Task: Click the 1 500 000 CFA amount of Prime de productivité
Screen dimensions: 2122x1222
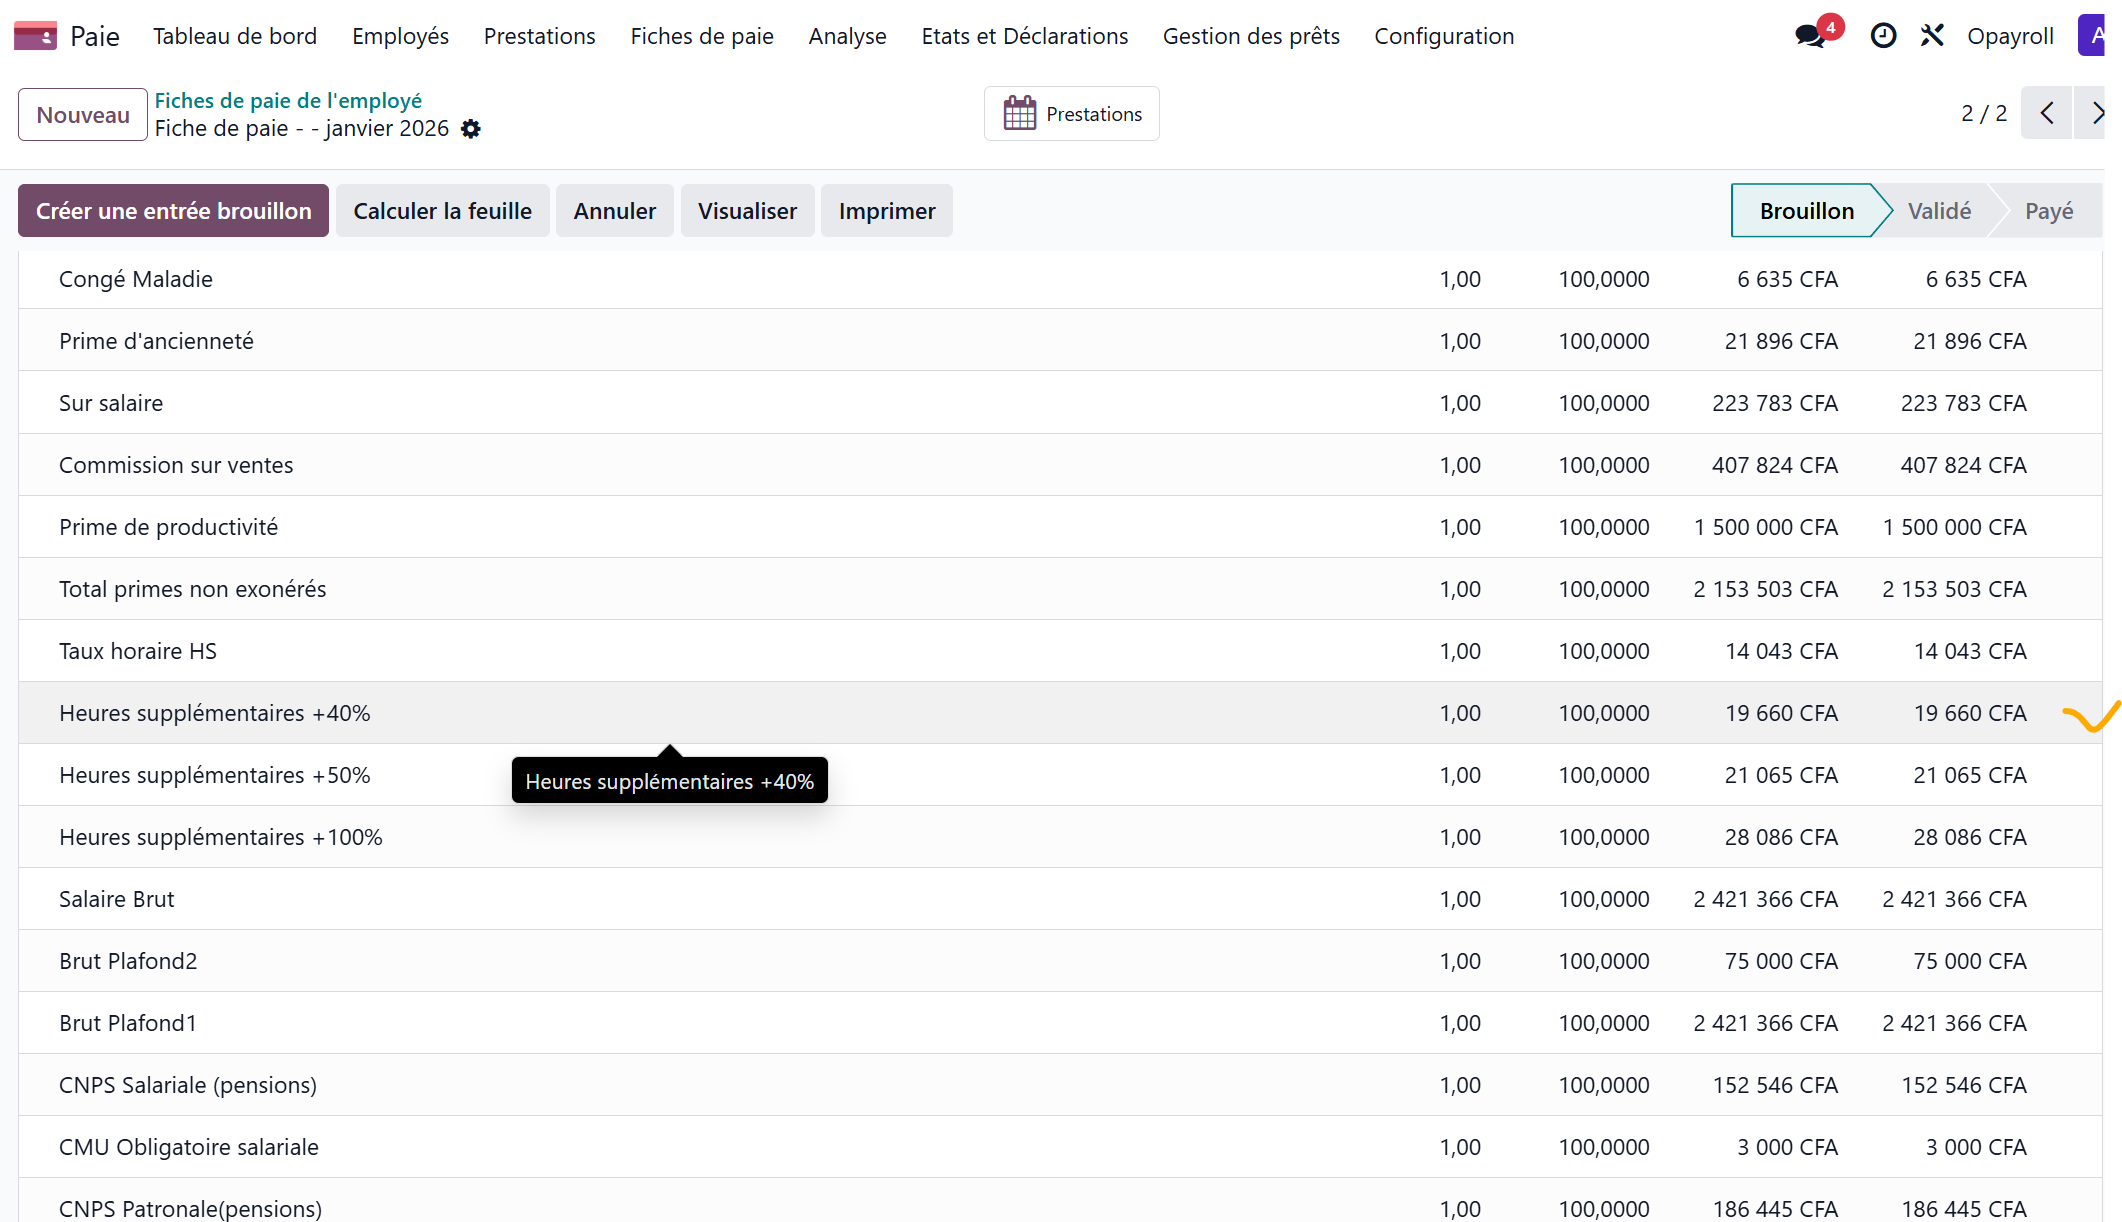Action: (x=1765, y=527)
